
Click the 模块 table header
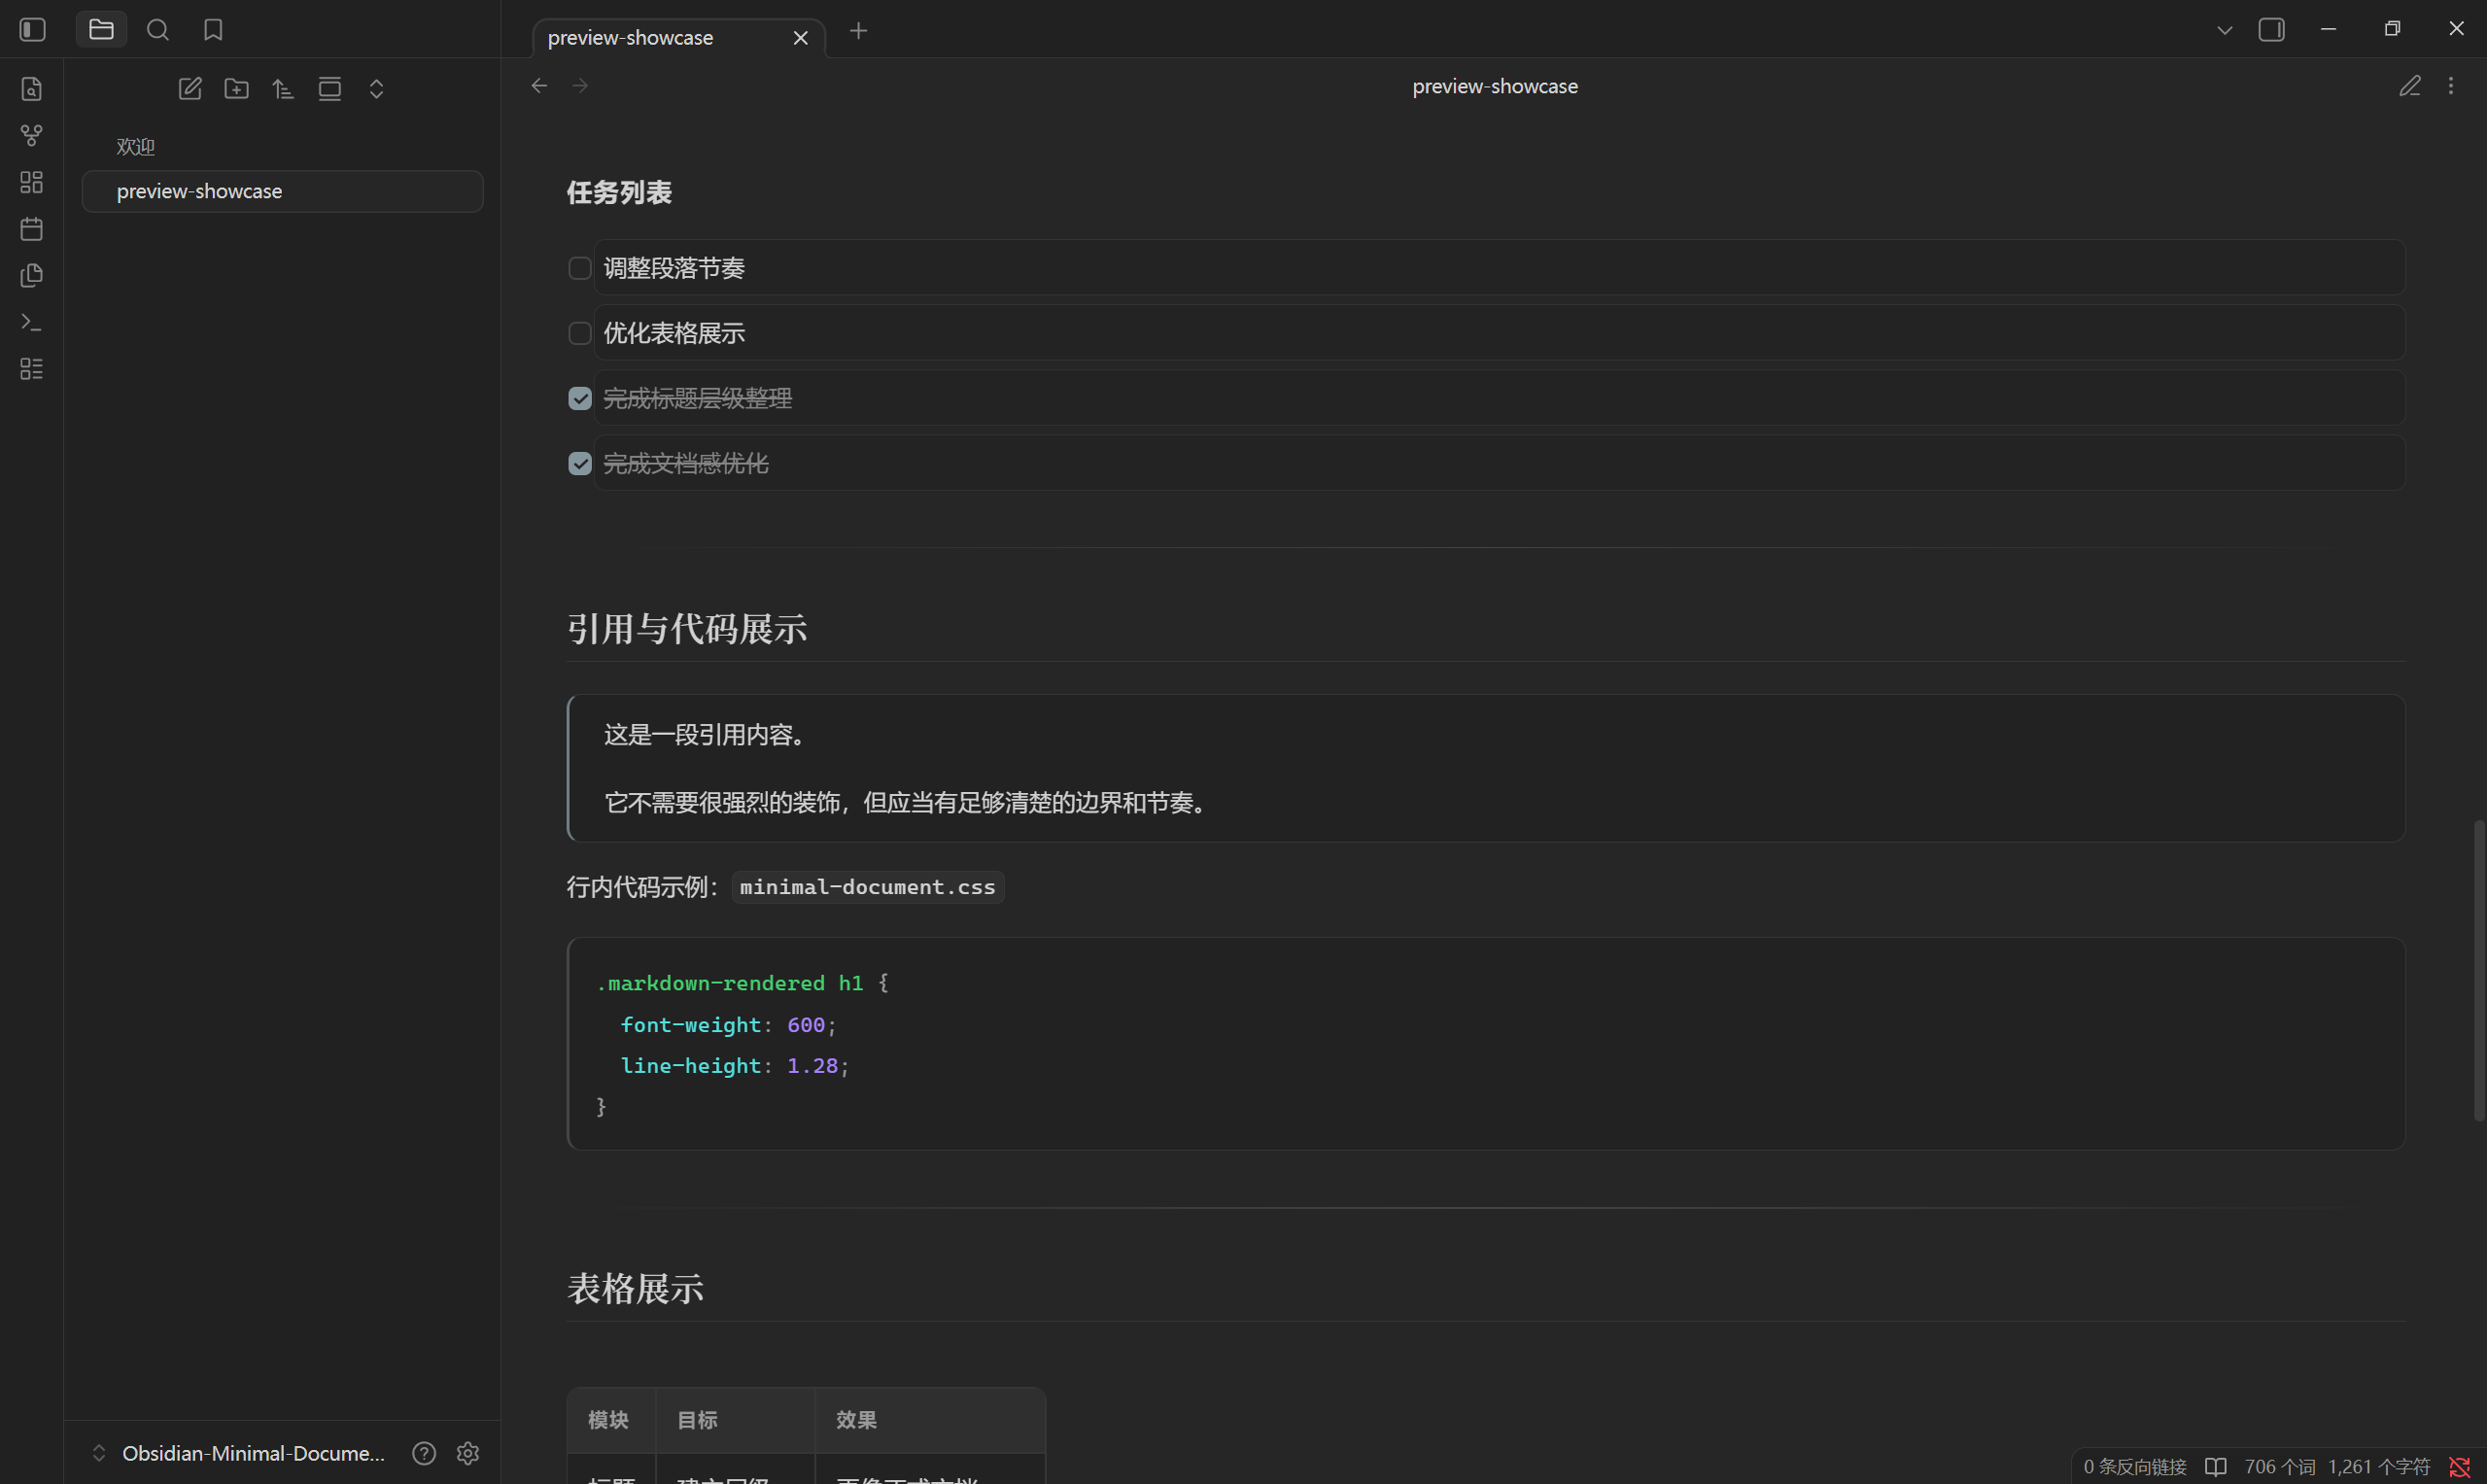point(609,1420)
